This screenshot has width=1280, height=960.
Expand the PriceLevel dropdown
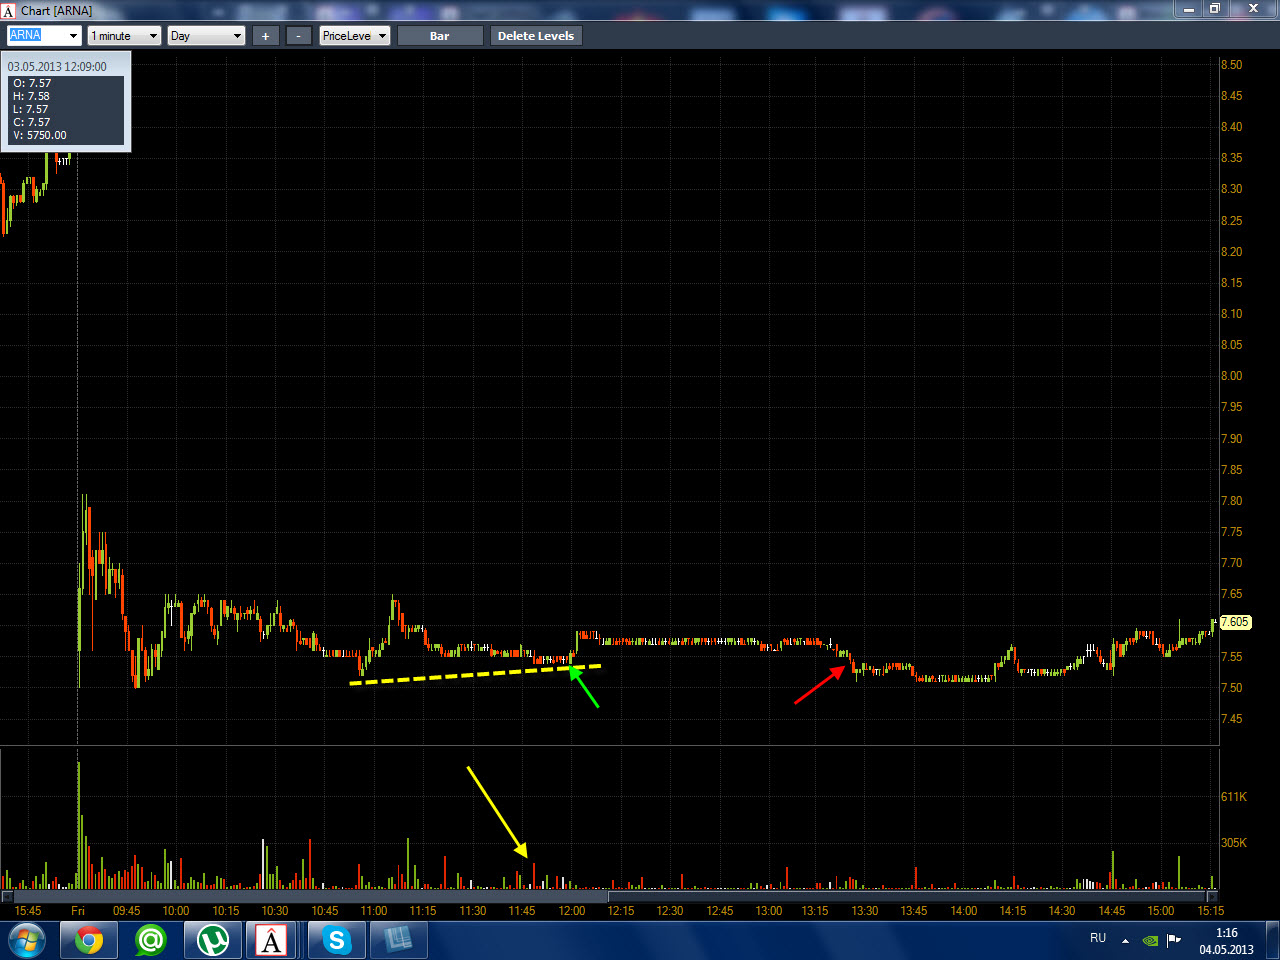tap(355, 36)
